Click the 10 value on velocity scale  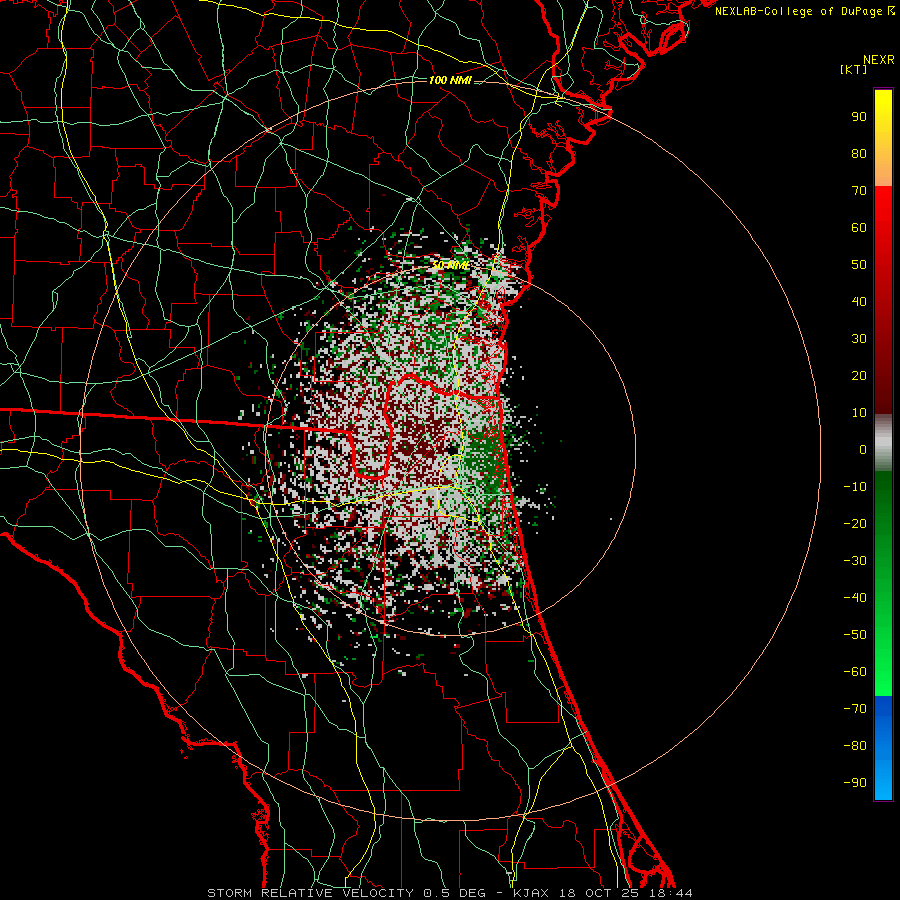(859, 413)
